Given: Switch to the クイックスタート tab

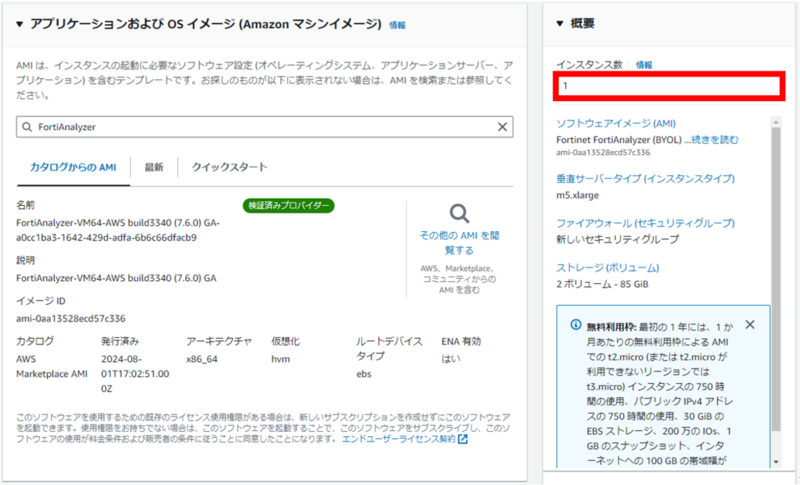Looking at the screenshot, I should (x=229, y=167).
